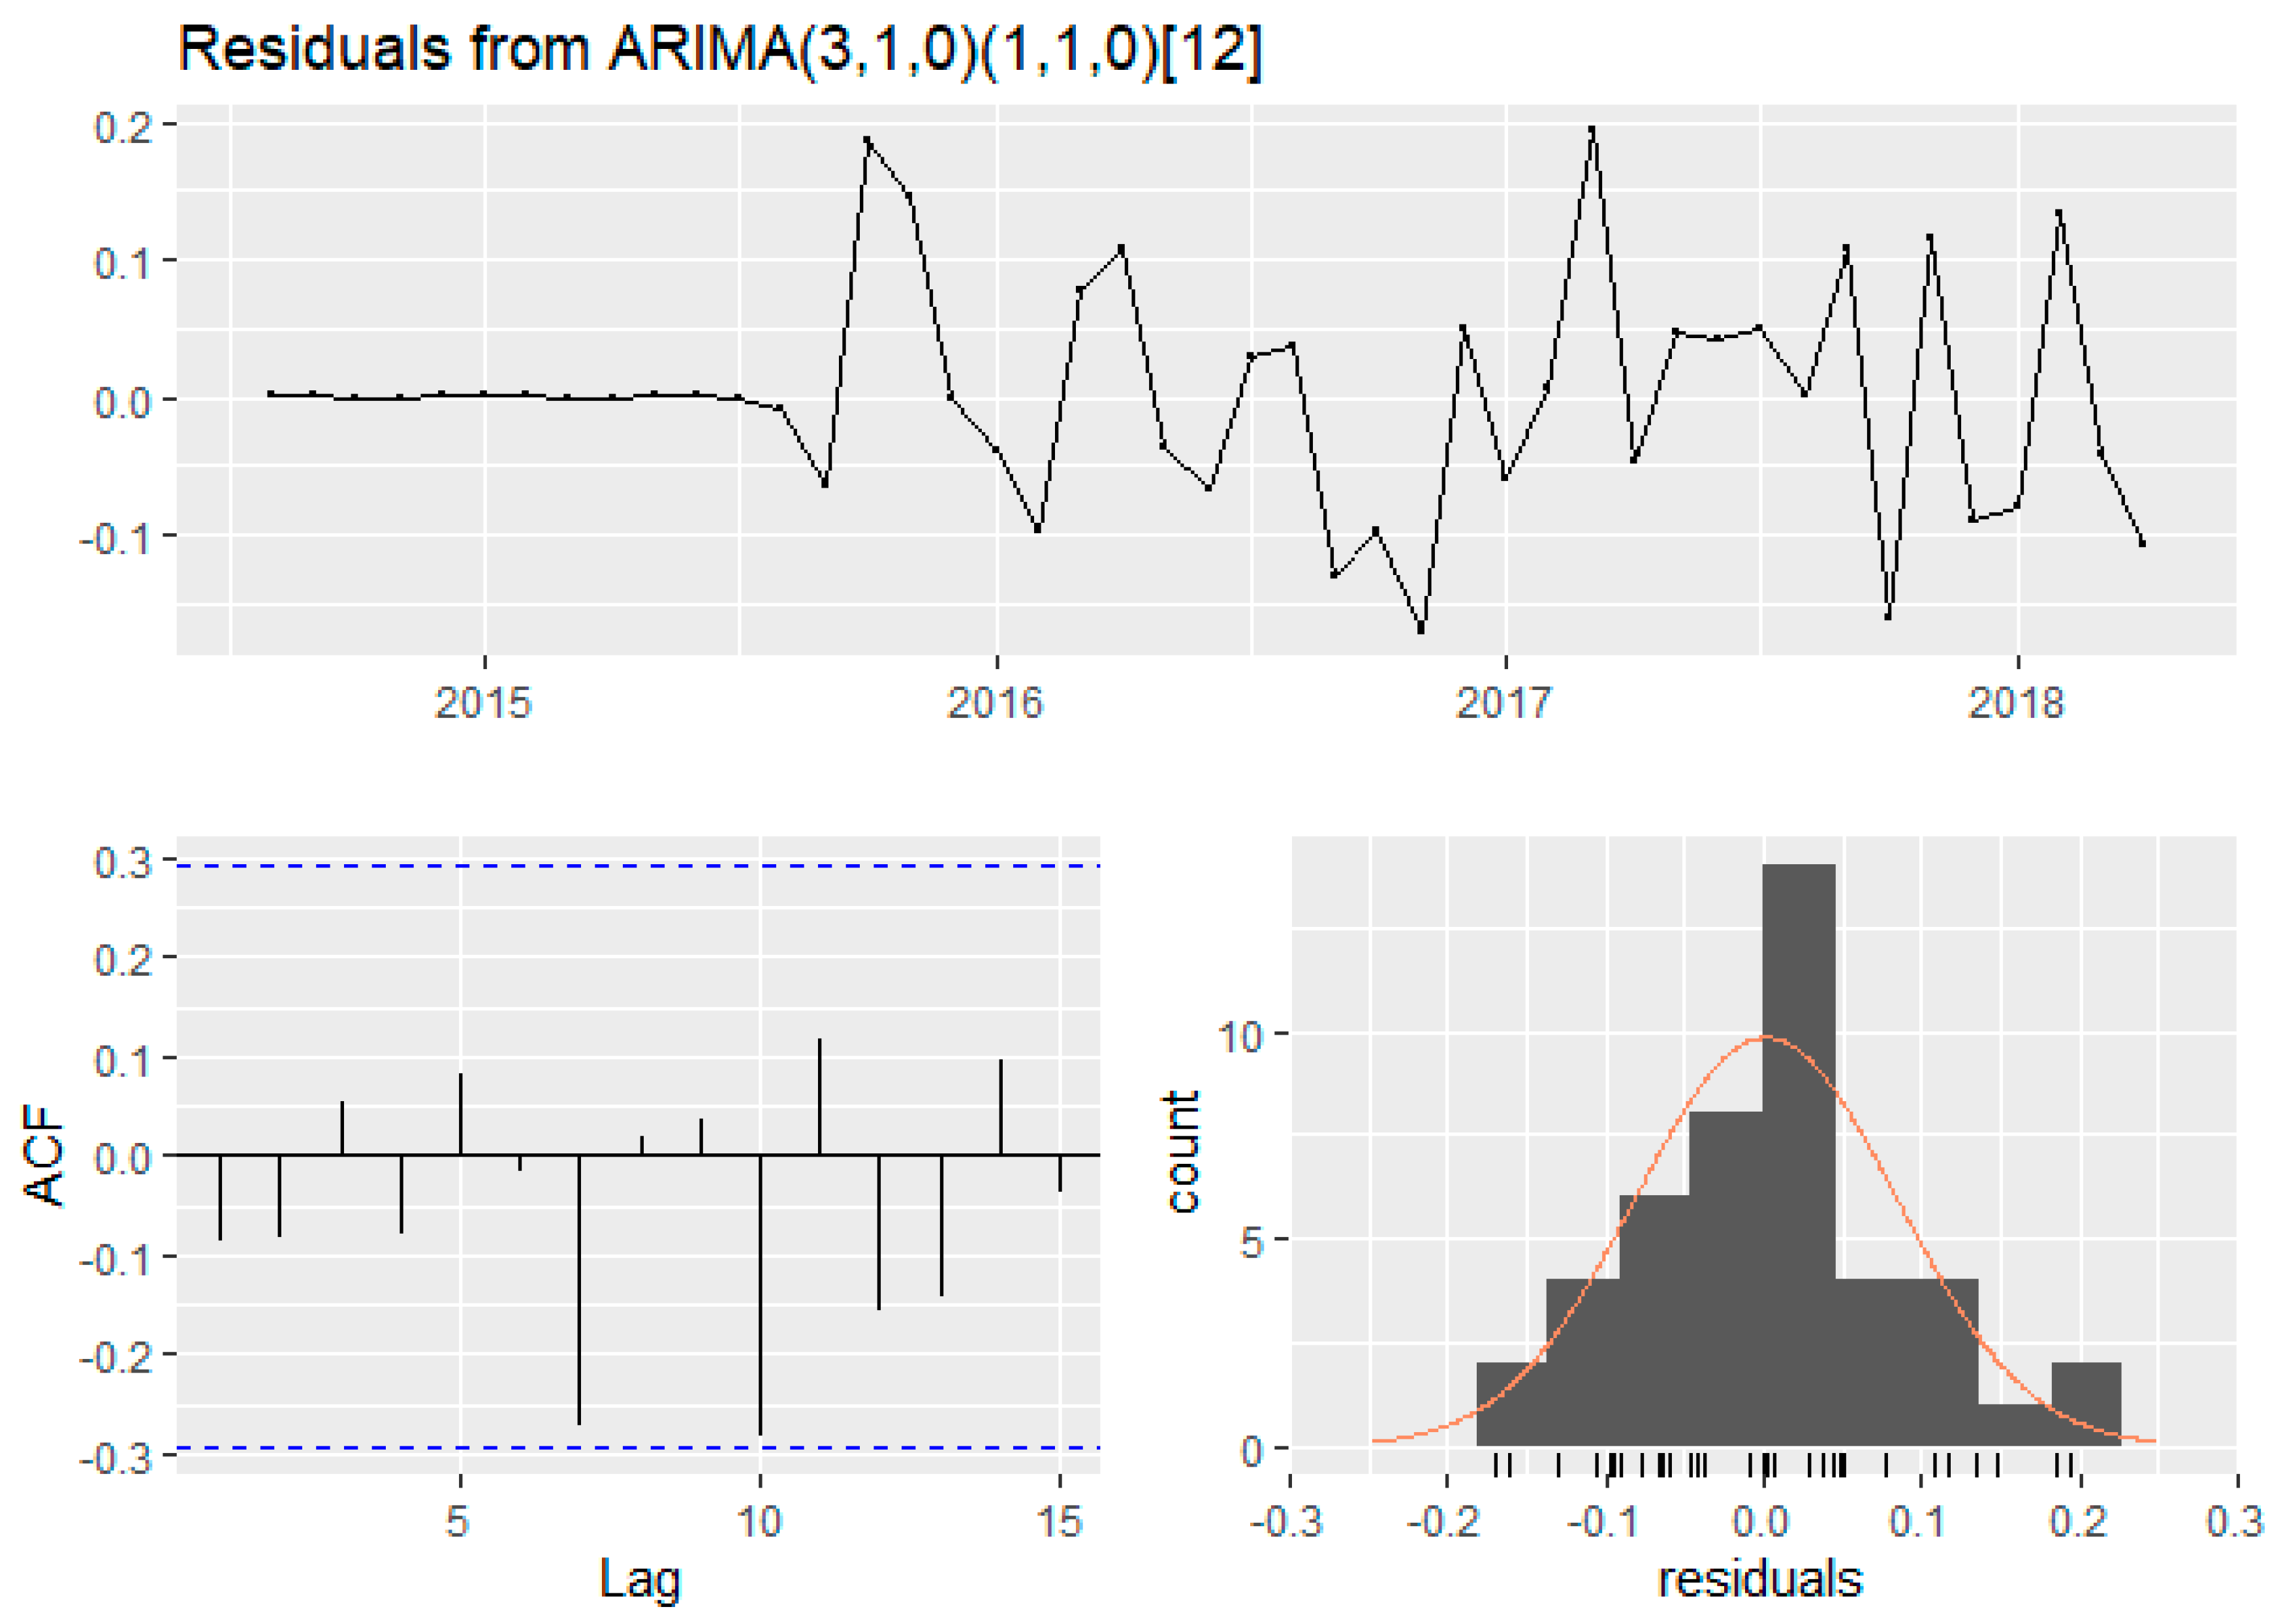Click the last residual point in 2018
Image resolution: width=2283 pixels, height=1624 pixels.
pyautogui.click(x=2142, y=543)
